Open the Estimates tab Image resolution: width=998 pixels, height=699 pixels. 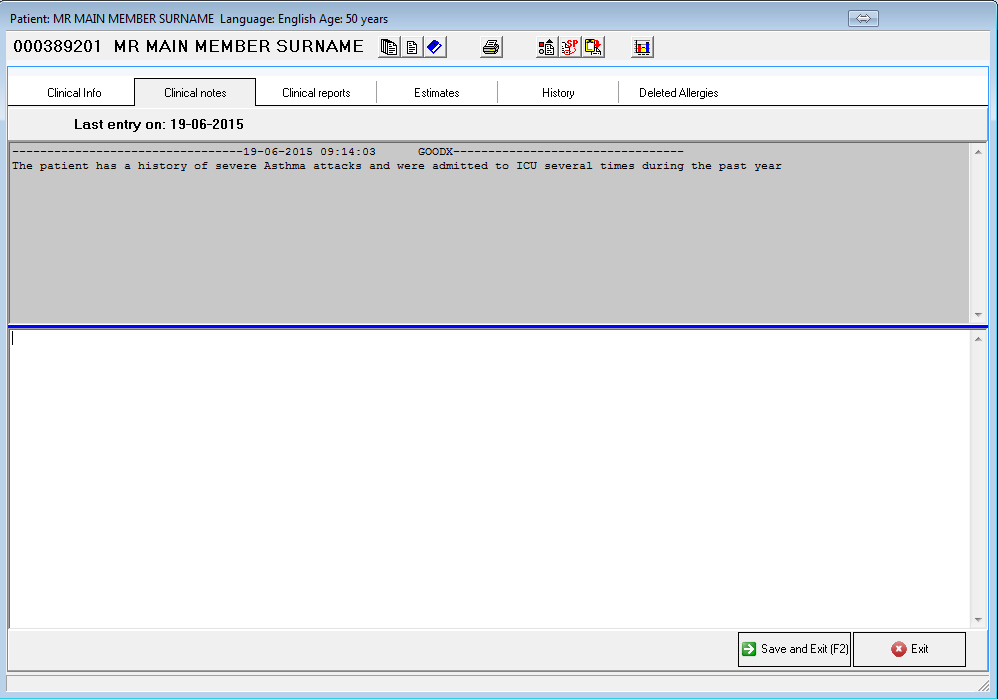tap(437, 93)
